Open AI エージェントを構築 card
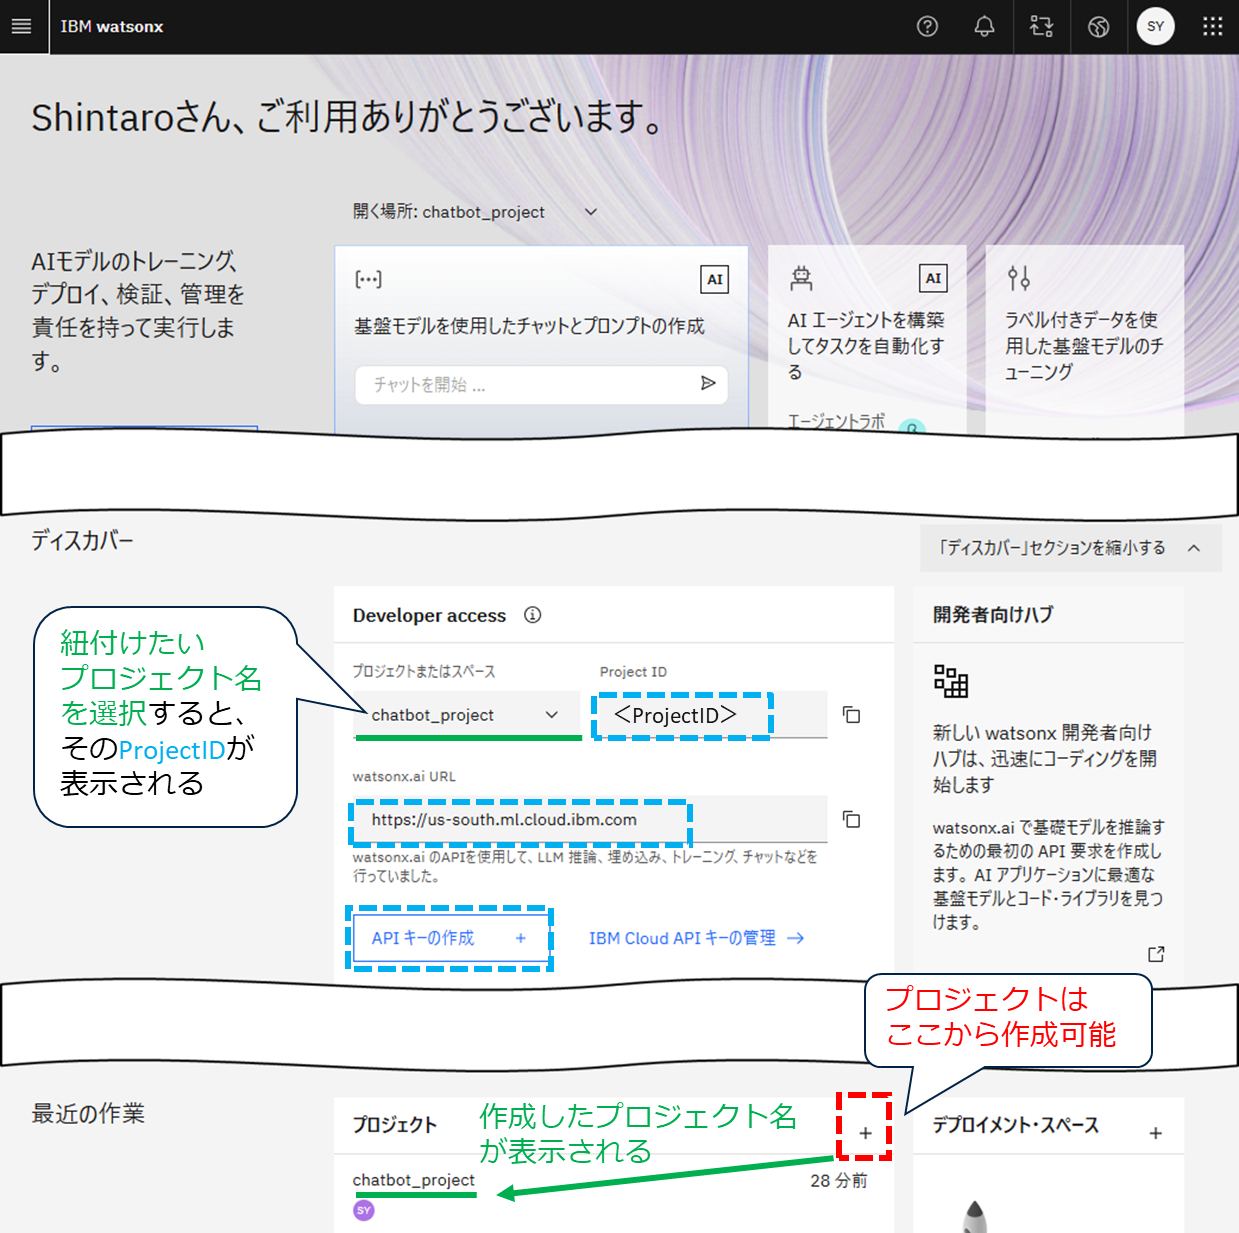Image resolution: width=1239 pixels, height=1233 pixels. tap(867, 340)
